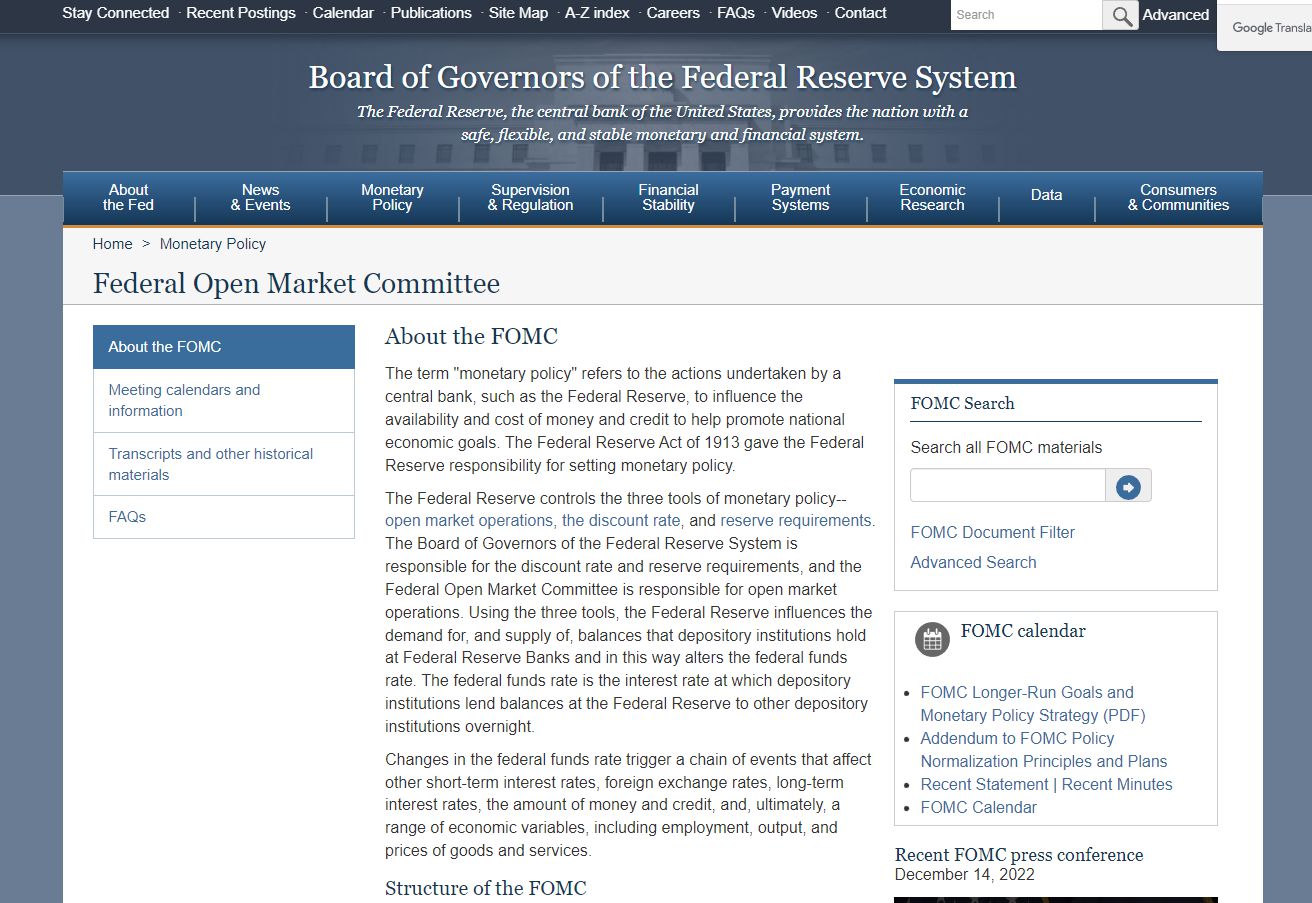Open News & Events menu
The height and width of the screenshot is (903, 1312).
tap(260, 197)
